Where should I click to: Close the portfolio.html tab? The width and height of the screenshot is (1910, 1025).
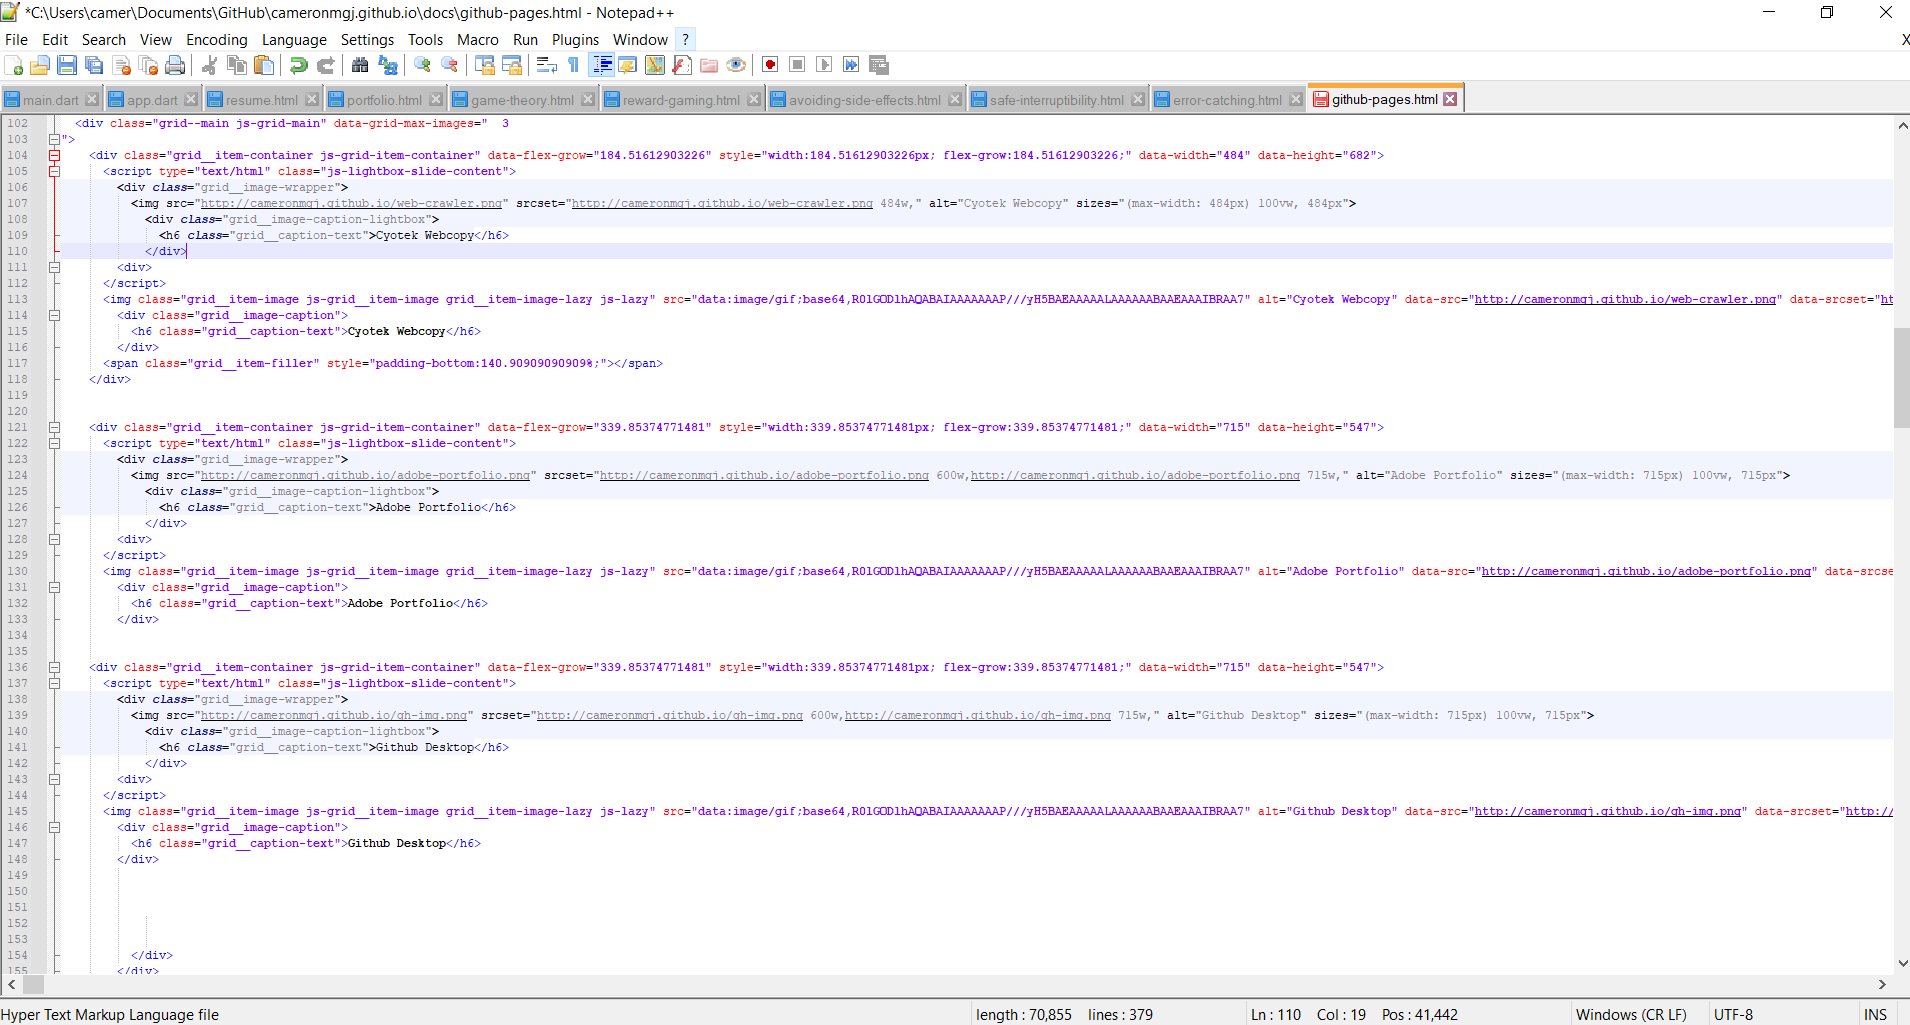[436, 100]
